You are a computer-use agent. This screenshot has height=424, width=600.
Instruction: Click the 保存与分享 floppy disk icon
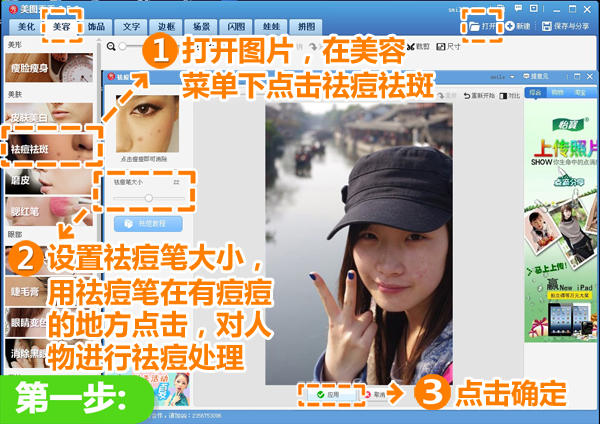(546, 26)
